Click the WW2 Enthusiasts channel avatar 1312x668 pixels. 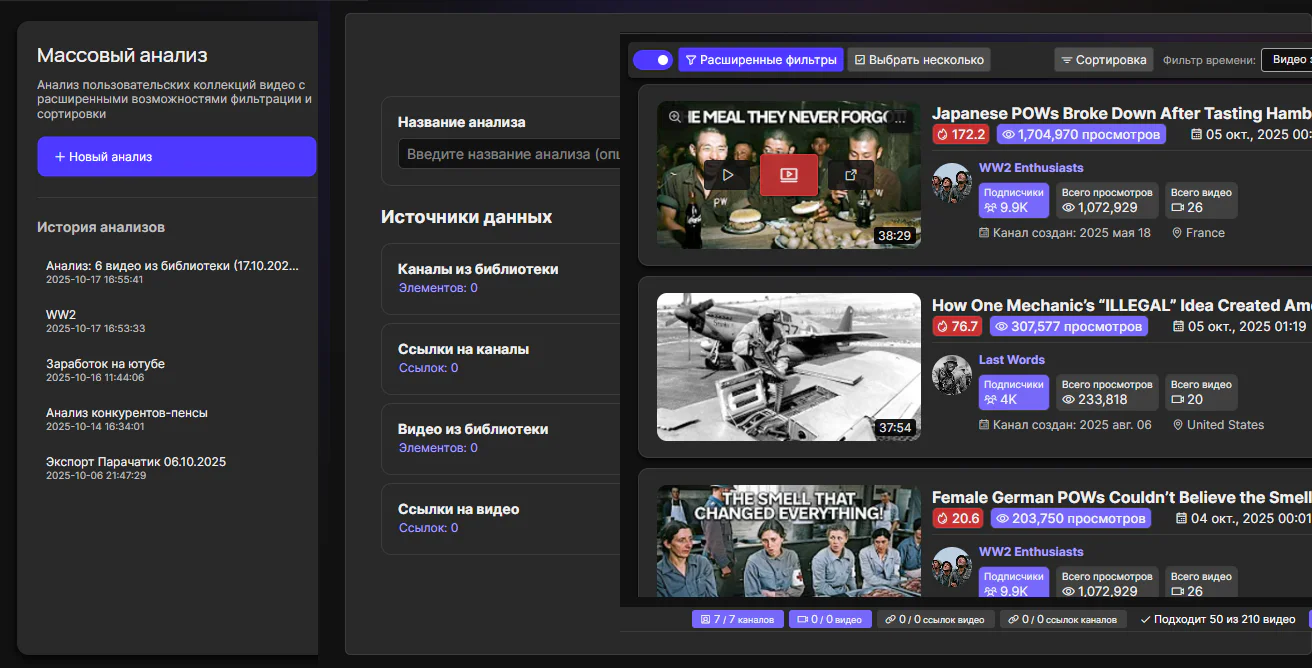coord(952,183)
